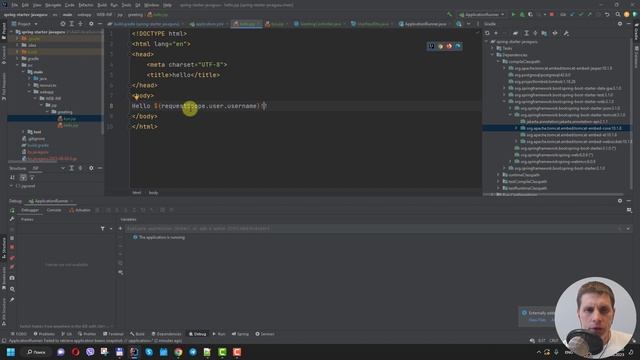Toggle the Structure side tab on left edge
This screenshot has height=360, width=640.
4,248
